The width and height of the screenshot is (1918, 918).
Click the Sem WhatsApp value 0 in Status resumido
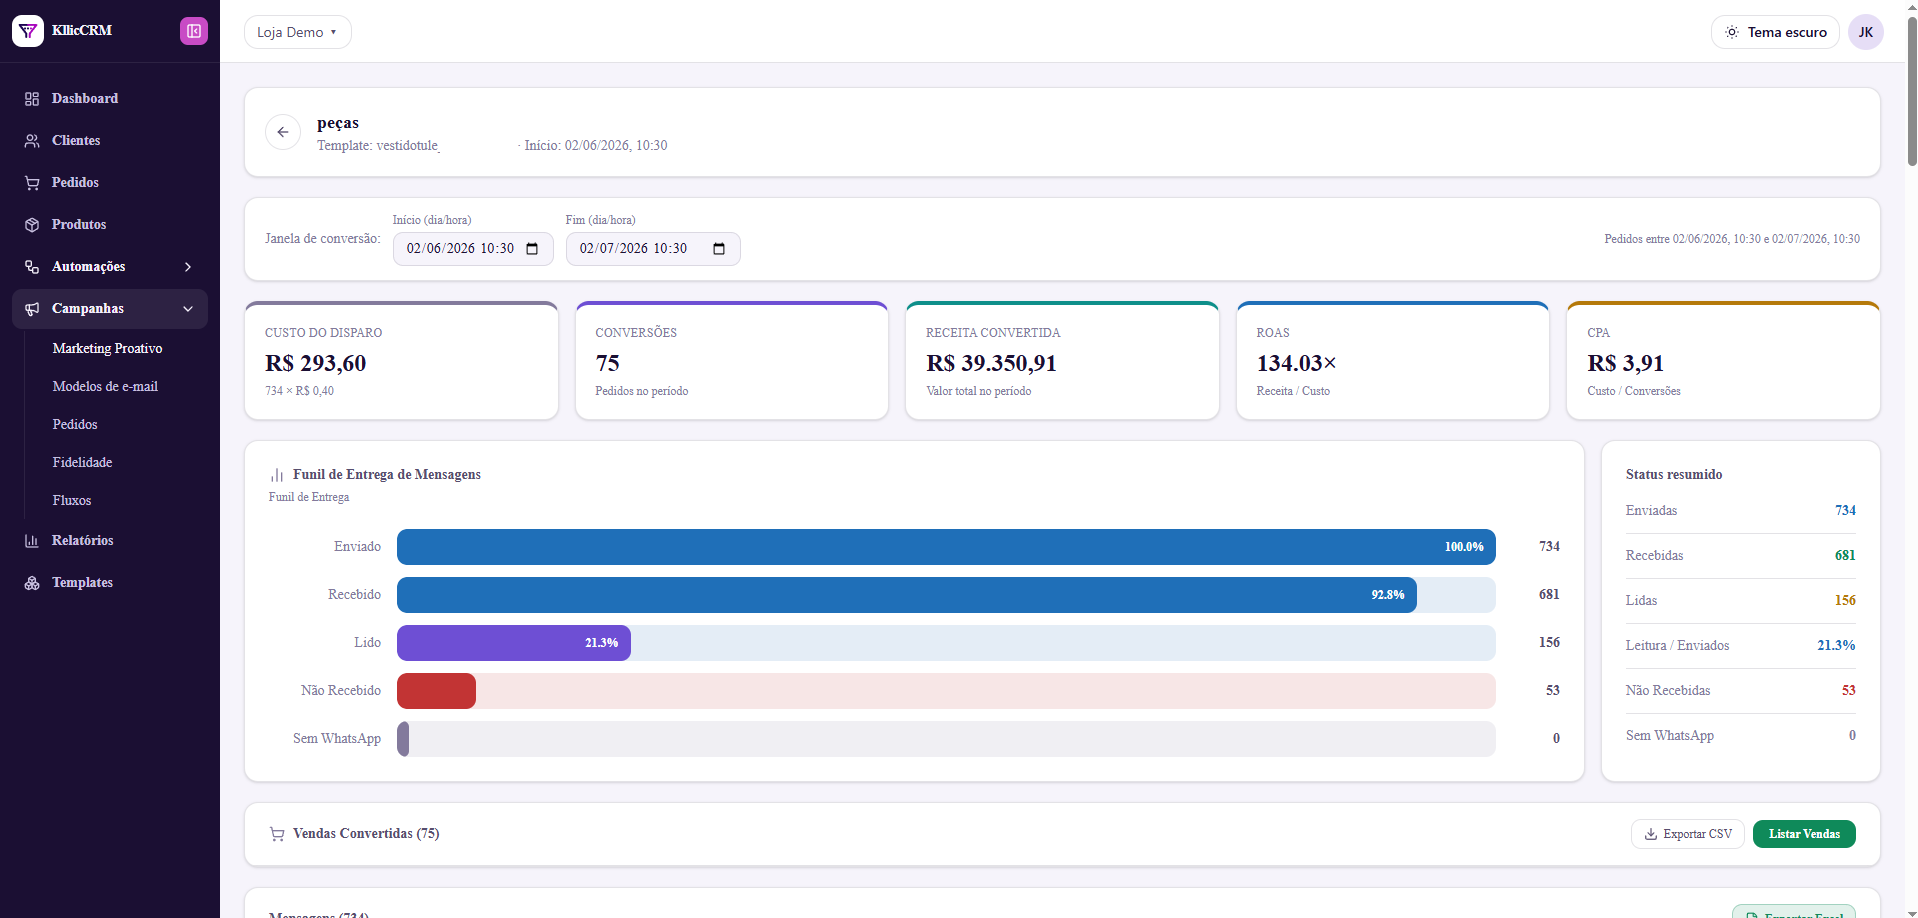click(1852, 736)
